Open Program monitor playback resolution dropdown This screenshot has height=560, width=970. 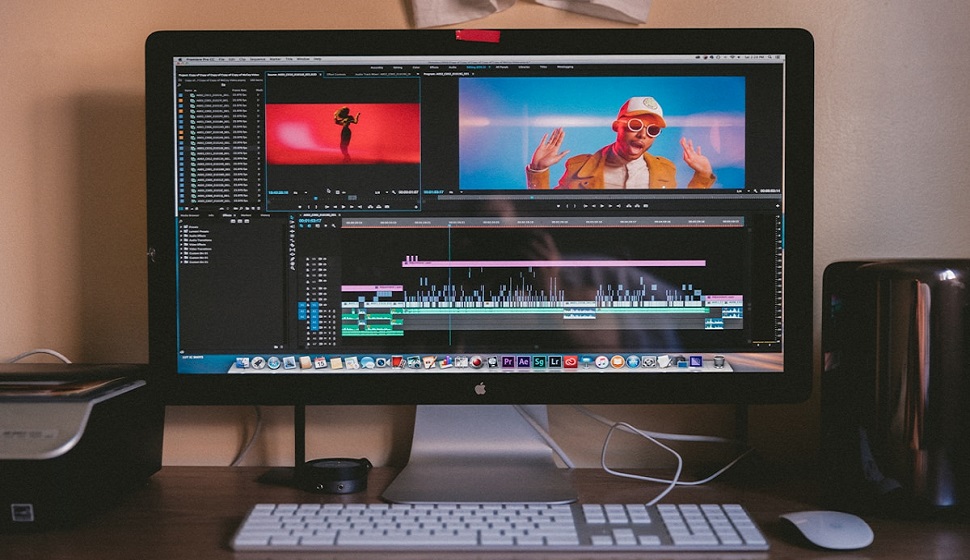(x=743, y=191)
